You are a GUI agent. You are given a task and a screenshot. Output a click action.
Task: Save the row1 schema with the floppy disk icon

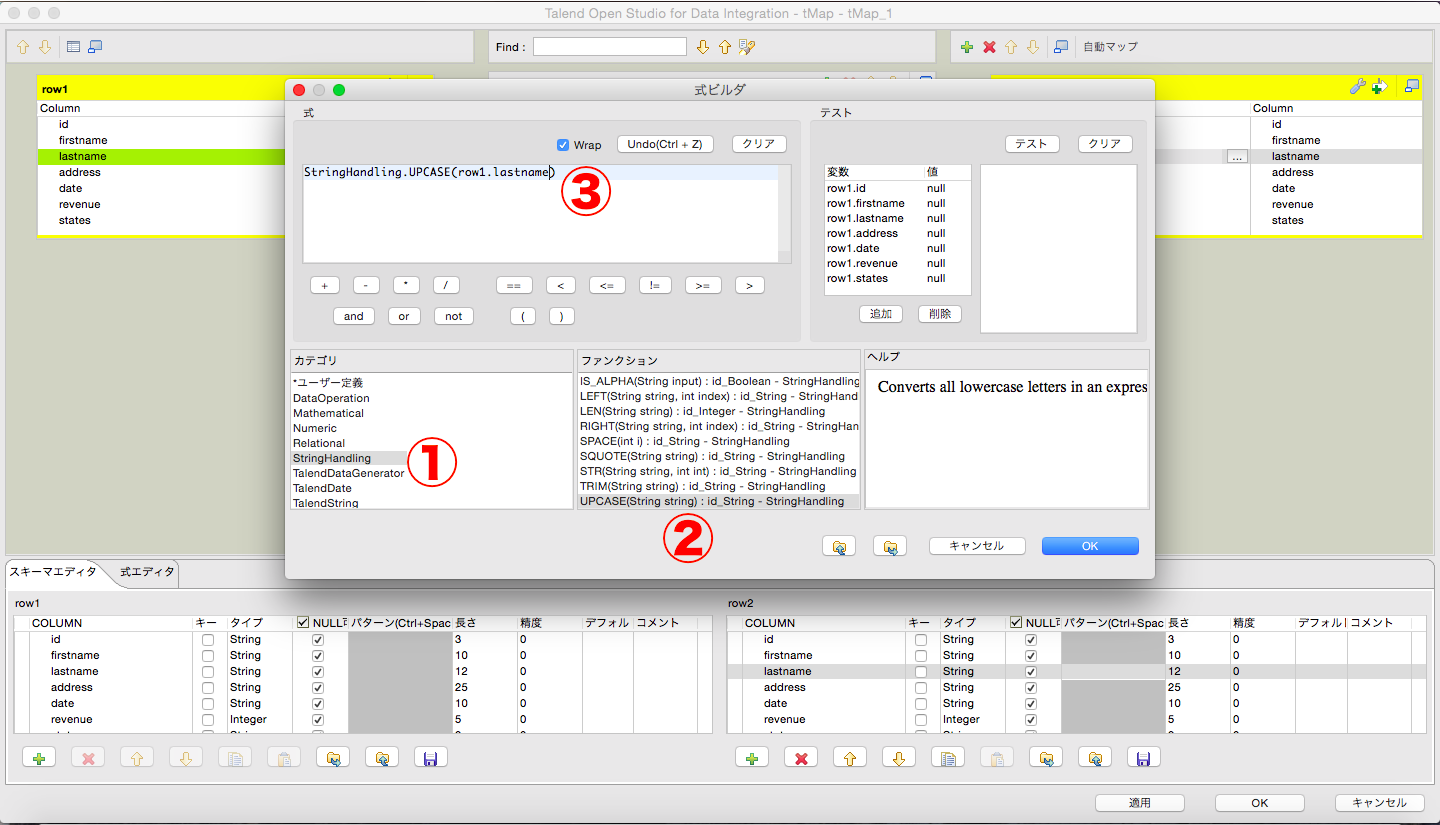[431, 757]
